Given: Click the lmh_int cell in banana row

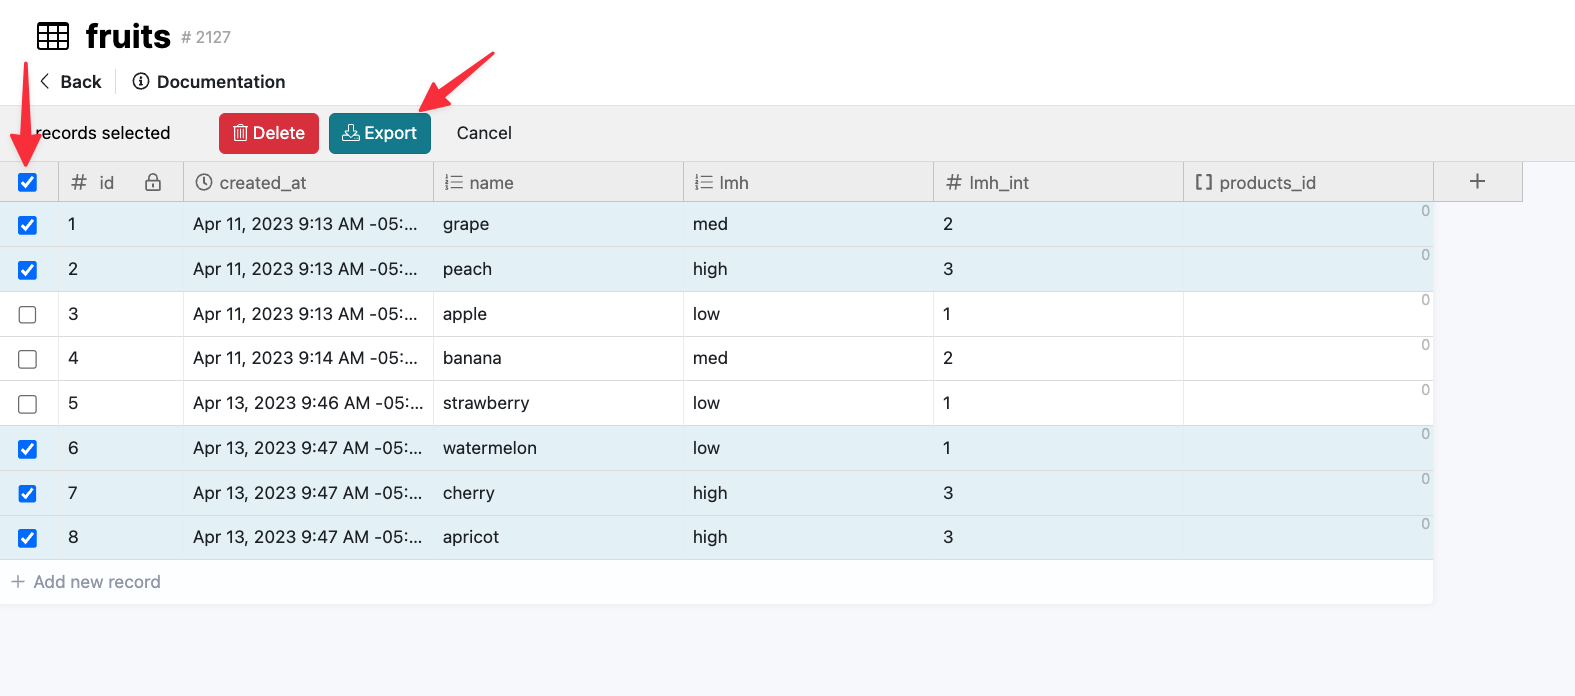Looking at the screenshot, I should [x=1058, y=358].
